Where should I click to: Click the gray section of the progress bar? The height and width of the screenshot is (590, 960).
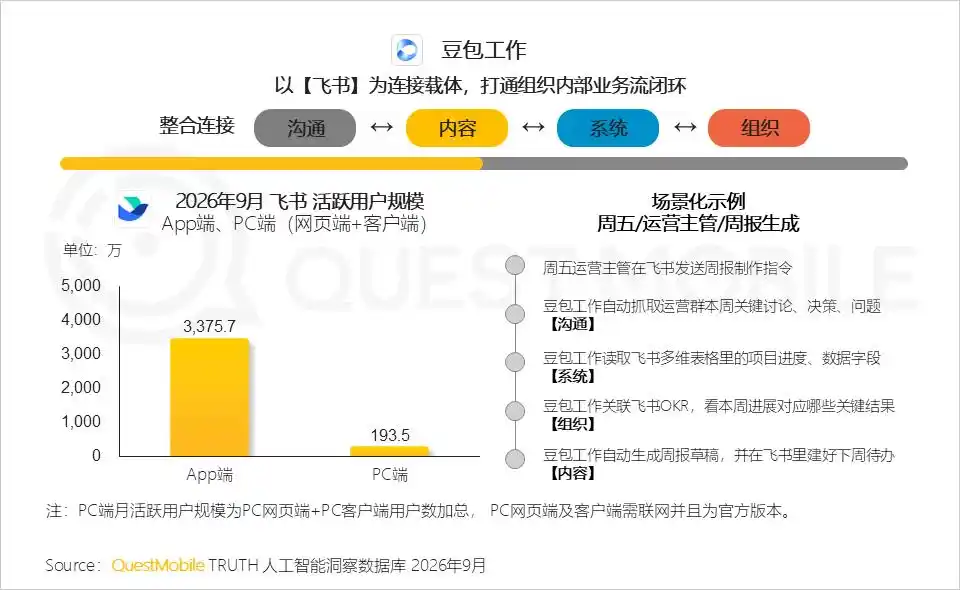tap(695, 163)
